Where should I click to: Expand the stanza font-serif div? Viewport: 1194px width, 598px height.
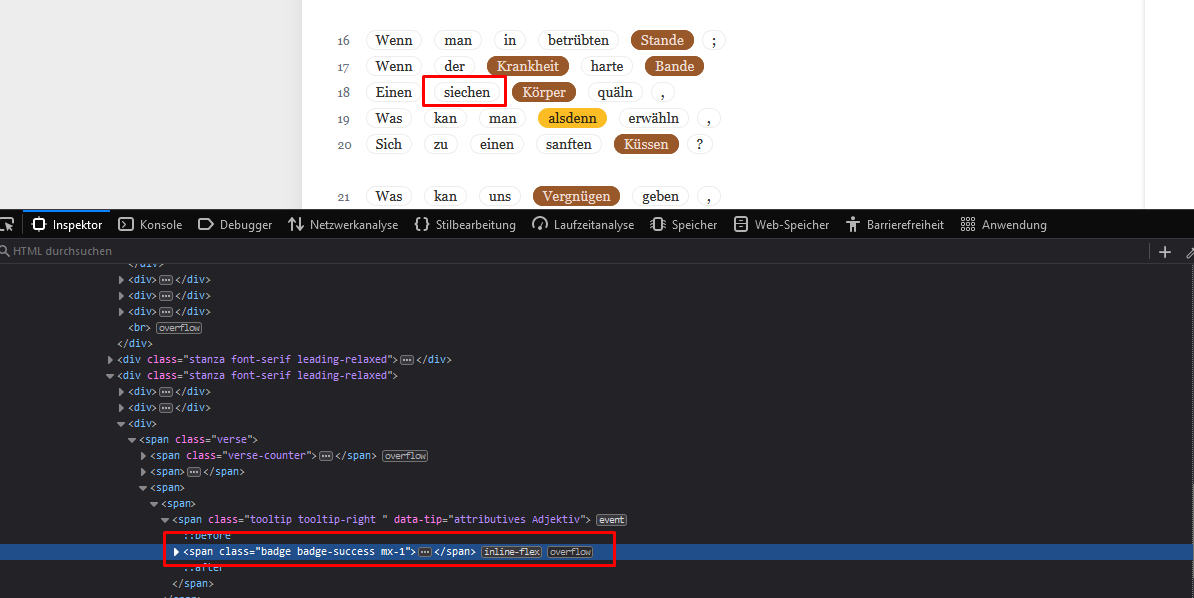click(110, 359)
